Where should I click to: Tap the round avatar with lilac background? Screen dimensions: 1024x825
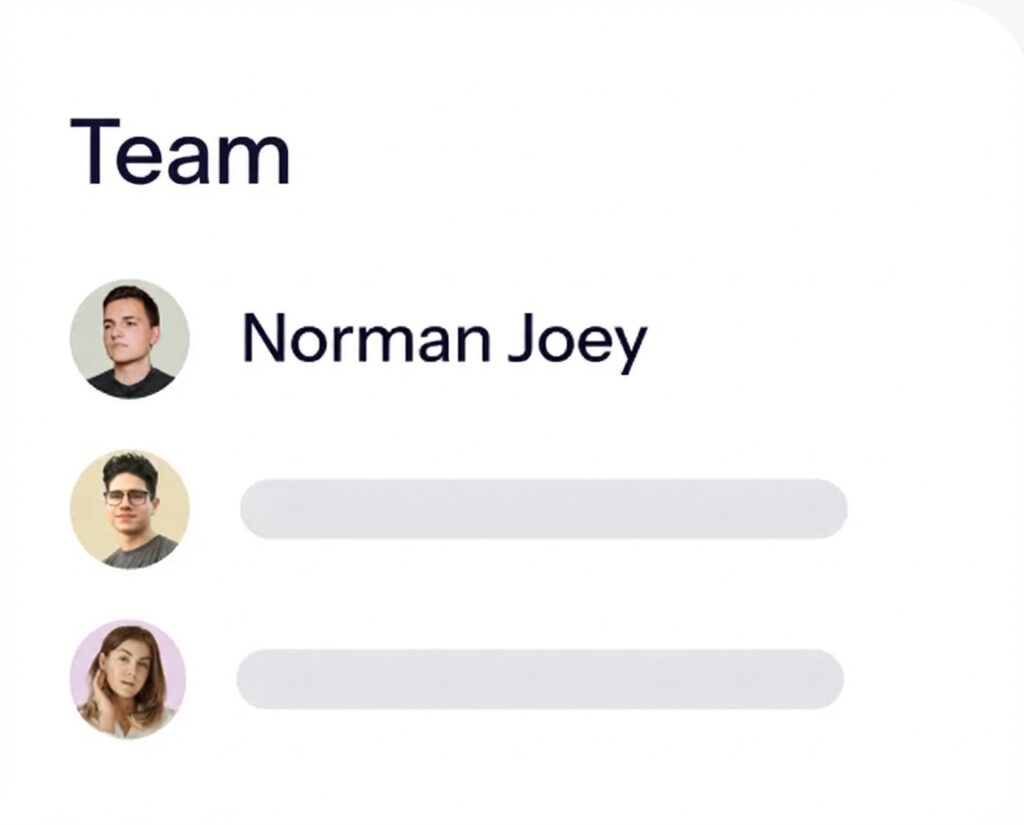tap(127, 679)
